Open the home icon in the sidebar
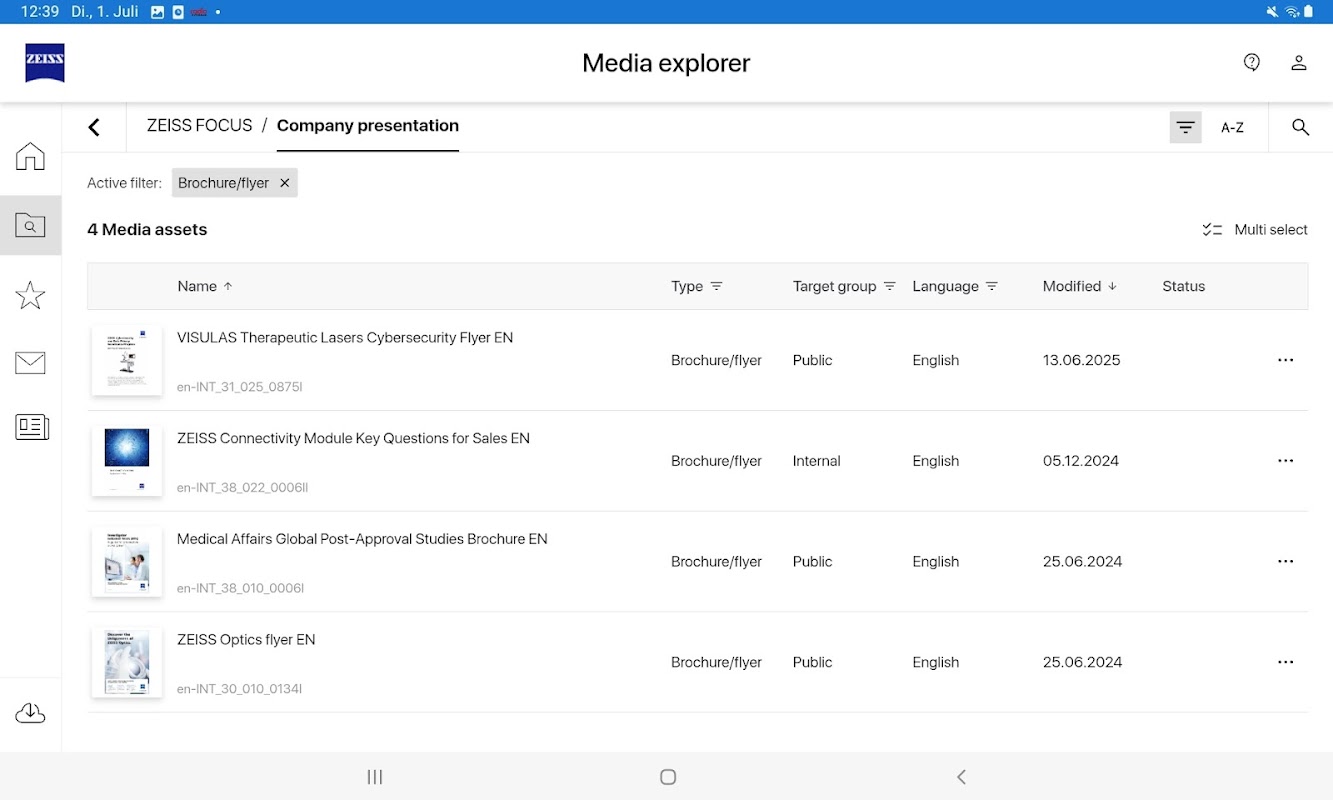Image resolution: width=1333 pixels, height=800 pixels. pyautogui.click(x=30, y=157)
